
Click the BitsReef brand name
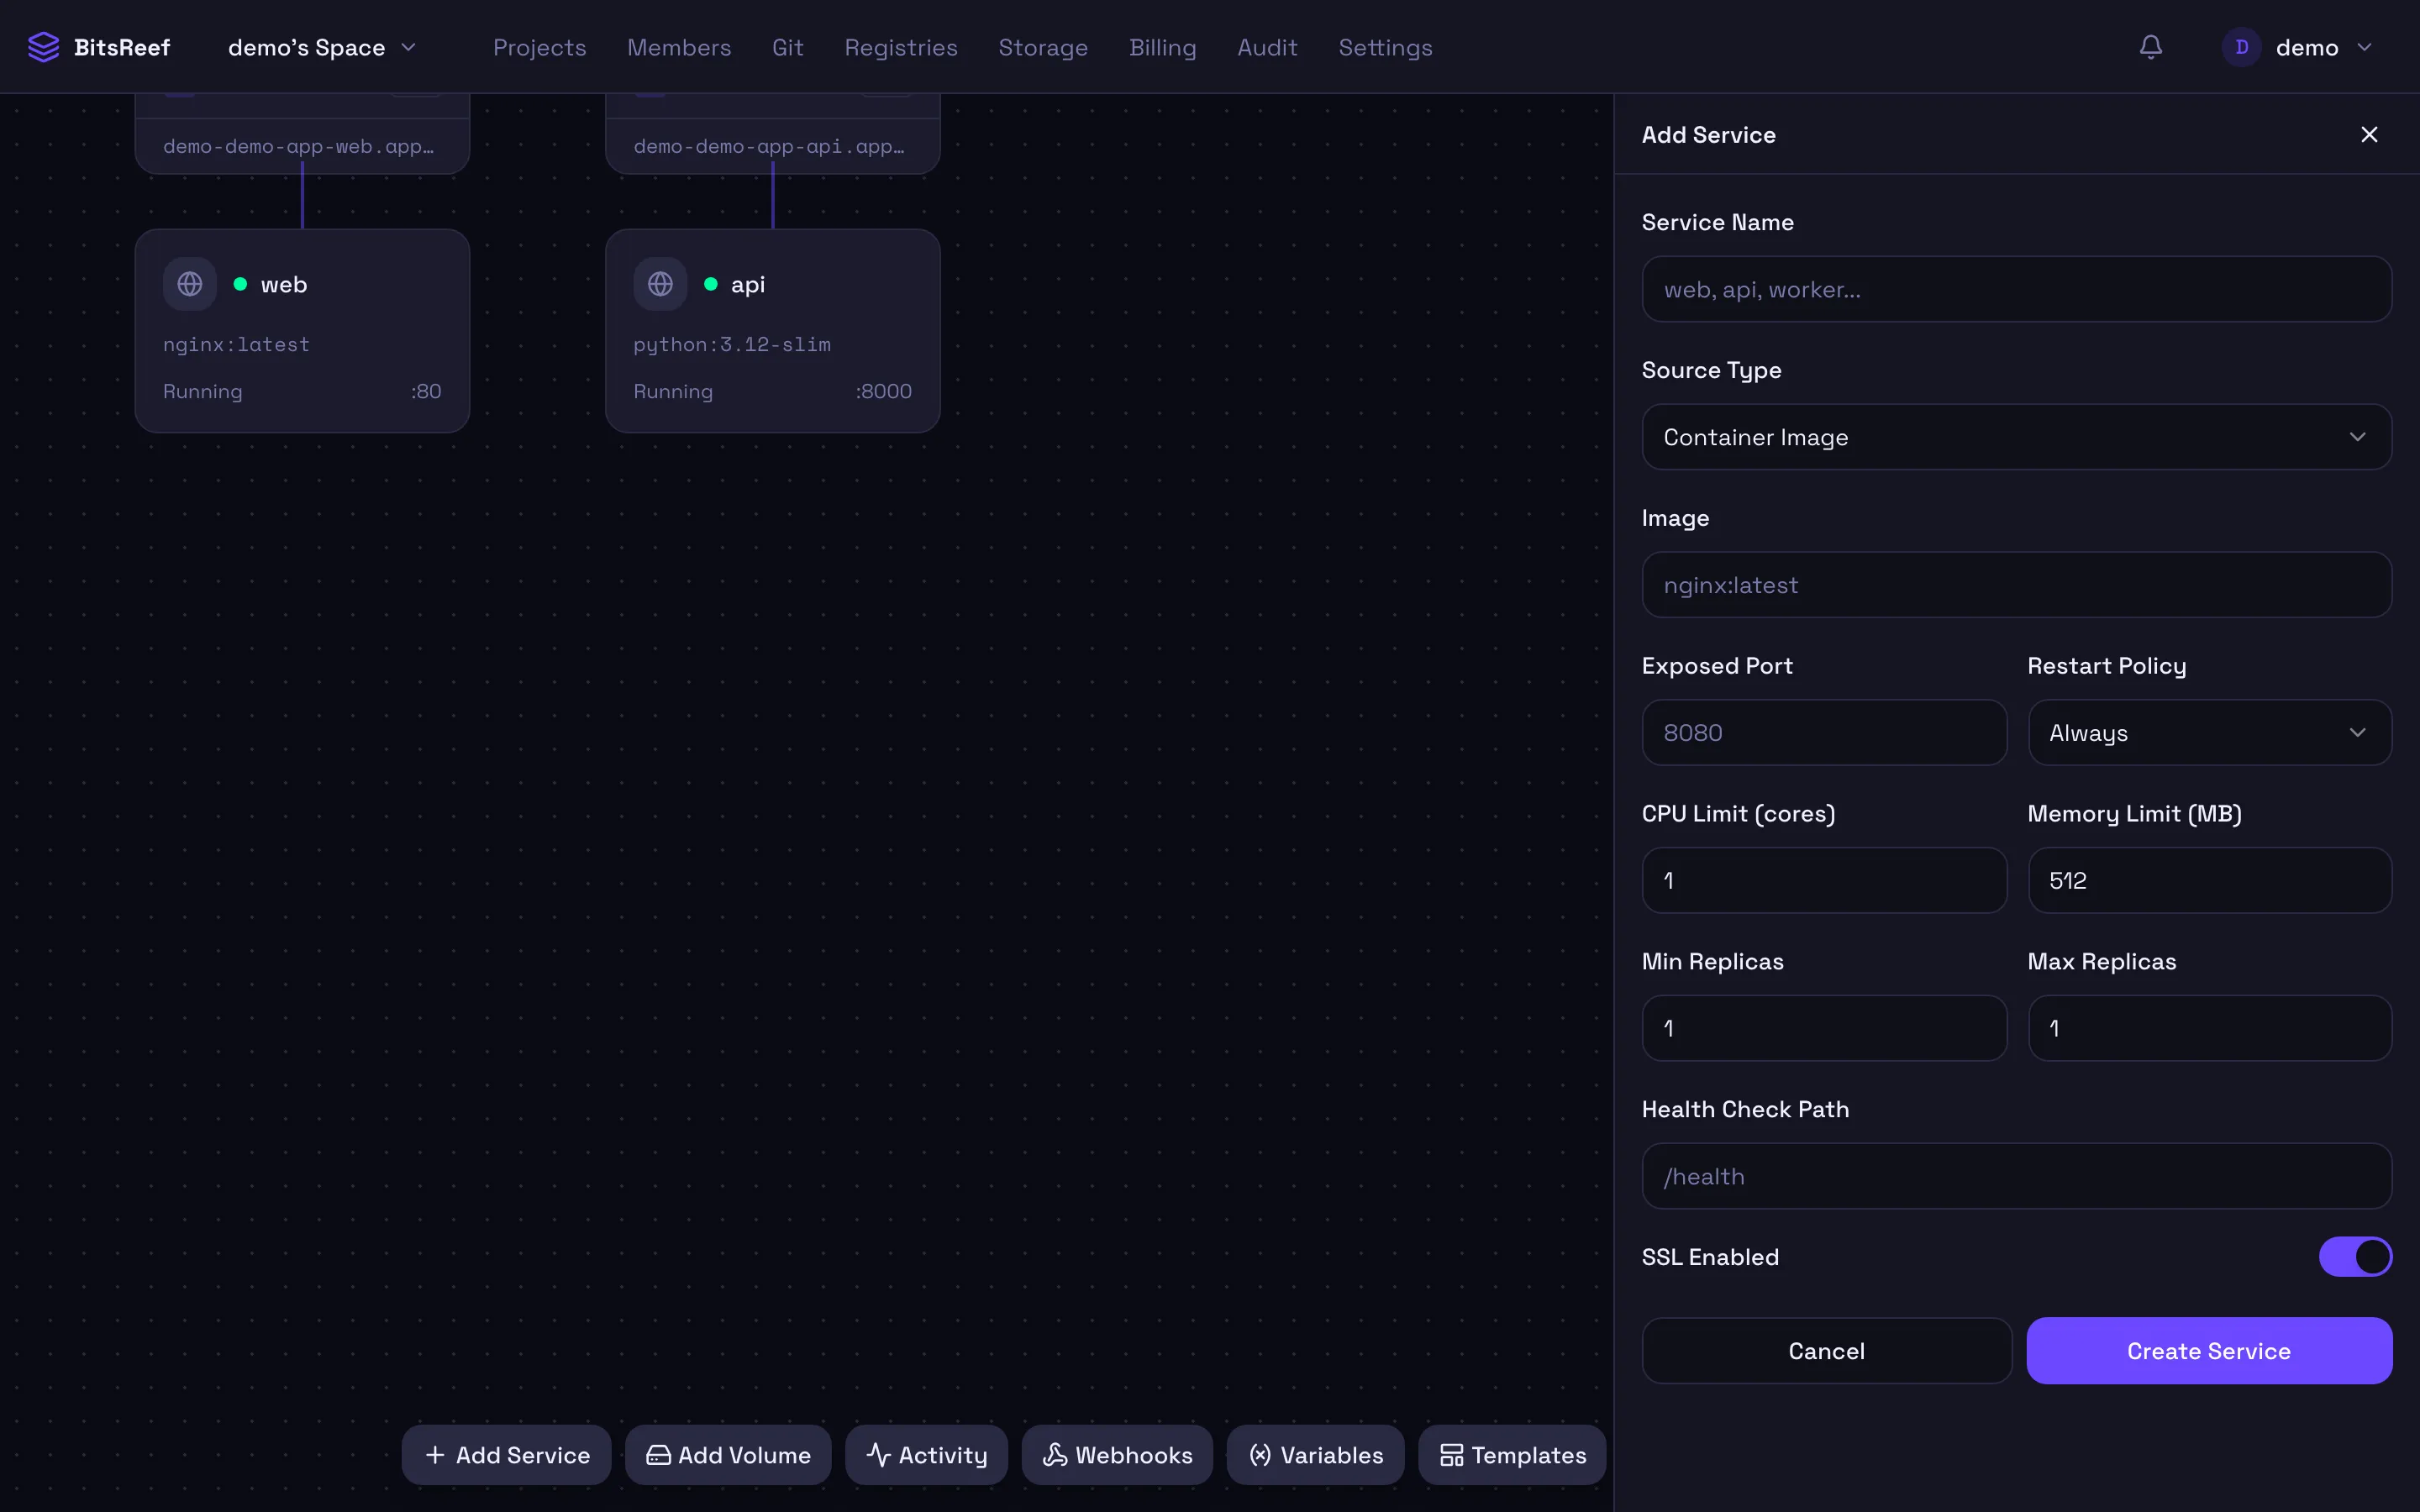(122, 47)
